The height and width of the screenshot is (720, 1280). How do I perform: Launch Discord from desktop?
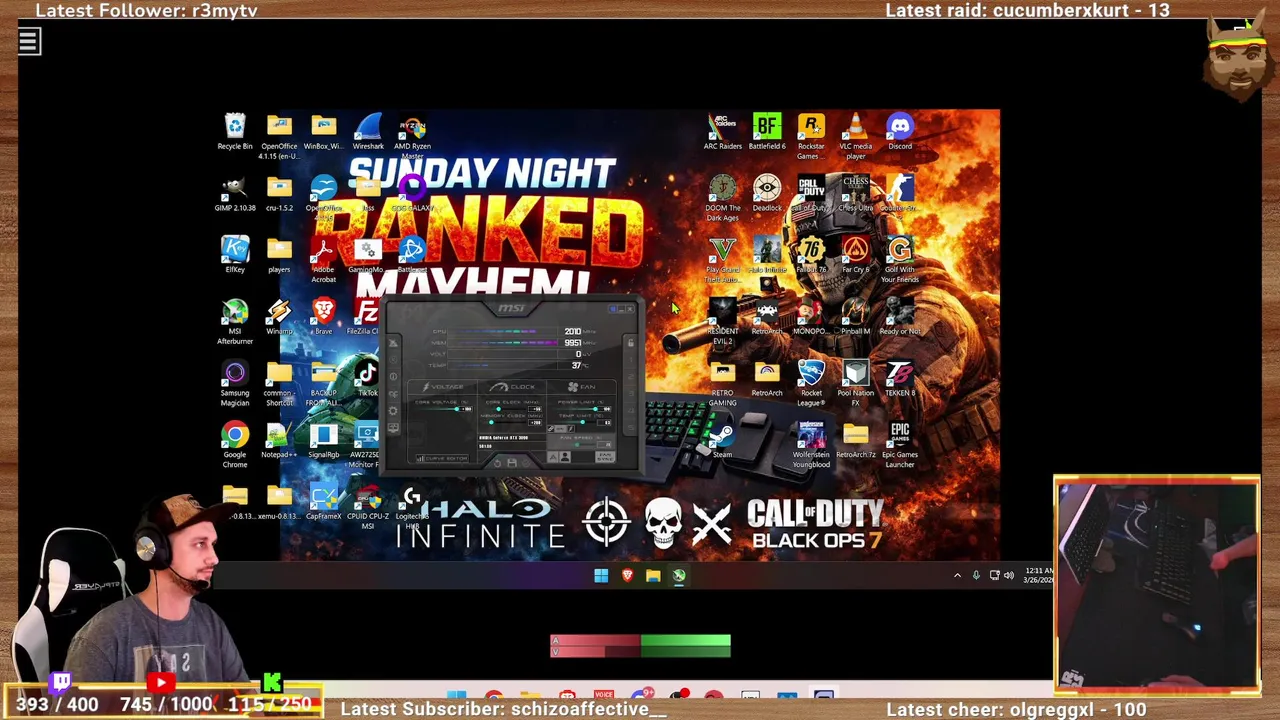pos(900,131)
